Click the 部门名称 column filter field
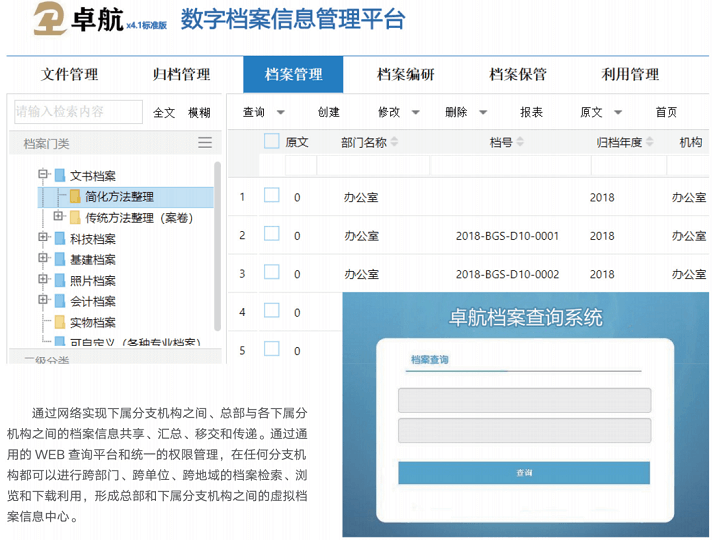Viewport: 720px width, 540px height. tap(373, 165)
